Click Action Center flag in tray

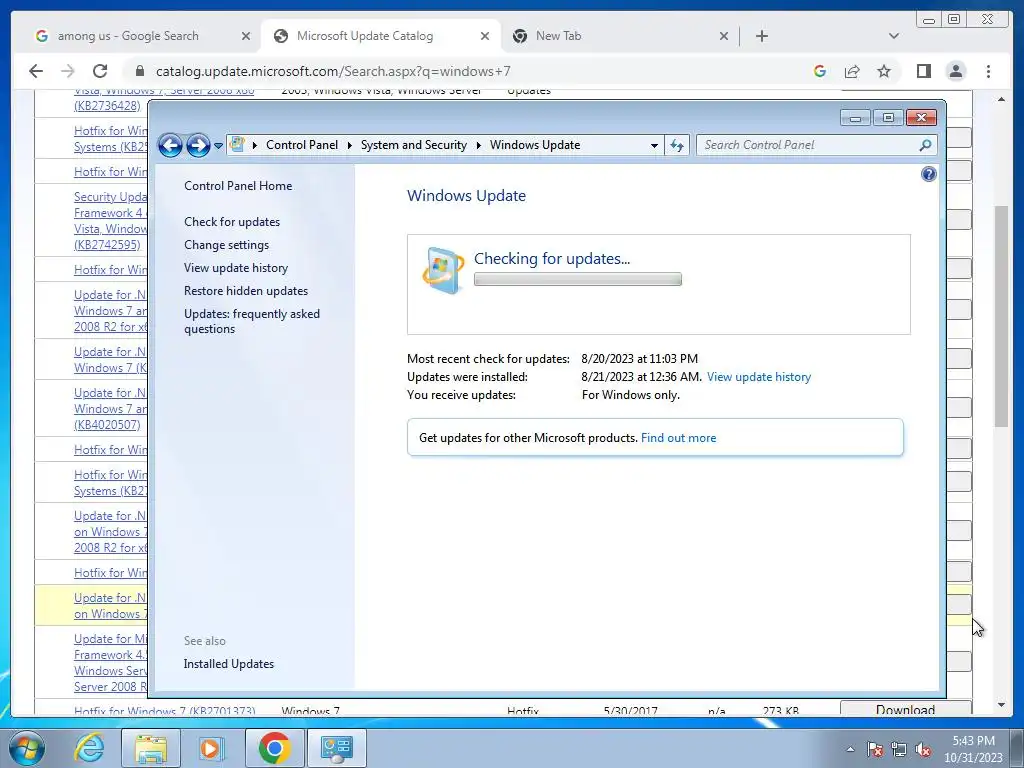click(x=875, y=750)
